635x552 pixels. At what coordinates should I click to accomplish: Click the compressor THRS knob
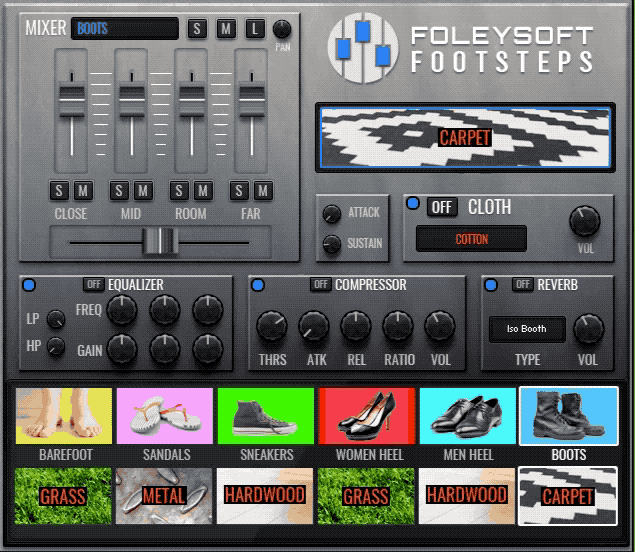tap(272, 326)
